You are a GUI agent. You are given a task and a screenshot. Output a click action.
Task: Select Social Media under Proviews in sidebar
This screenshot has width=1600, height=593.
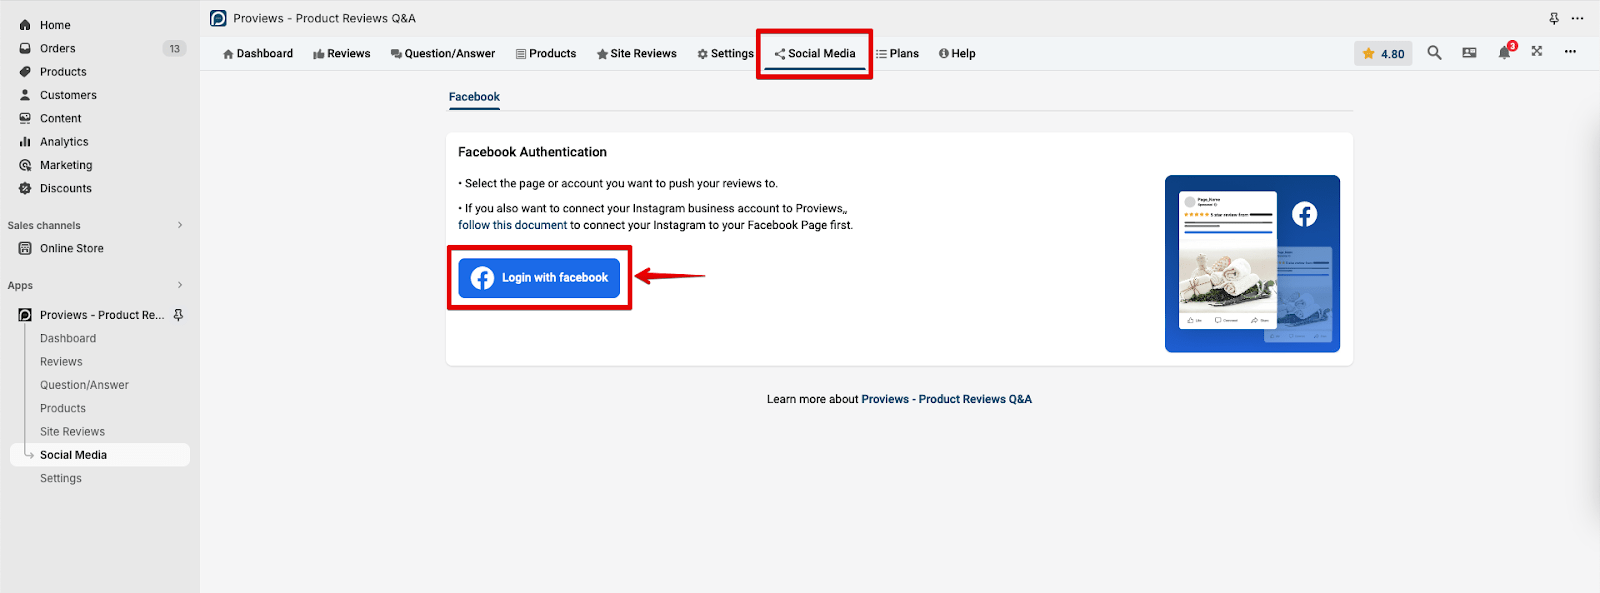pyautogui.click(x=100, y=455)
